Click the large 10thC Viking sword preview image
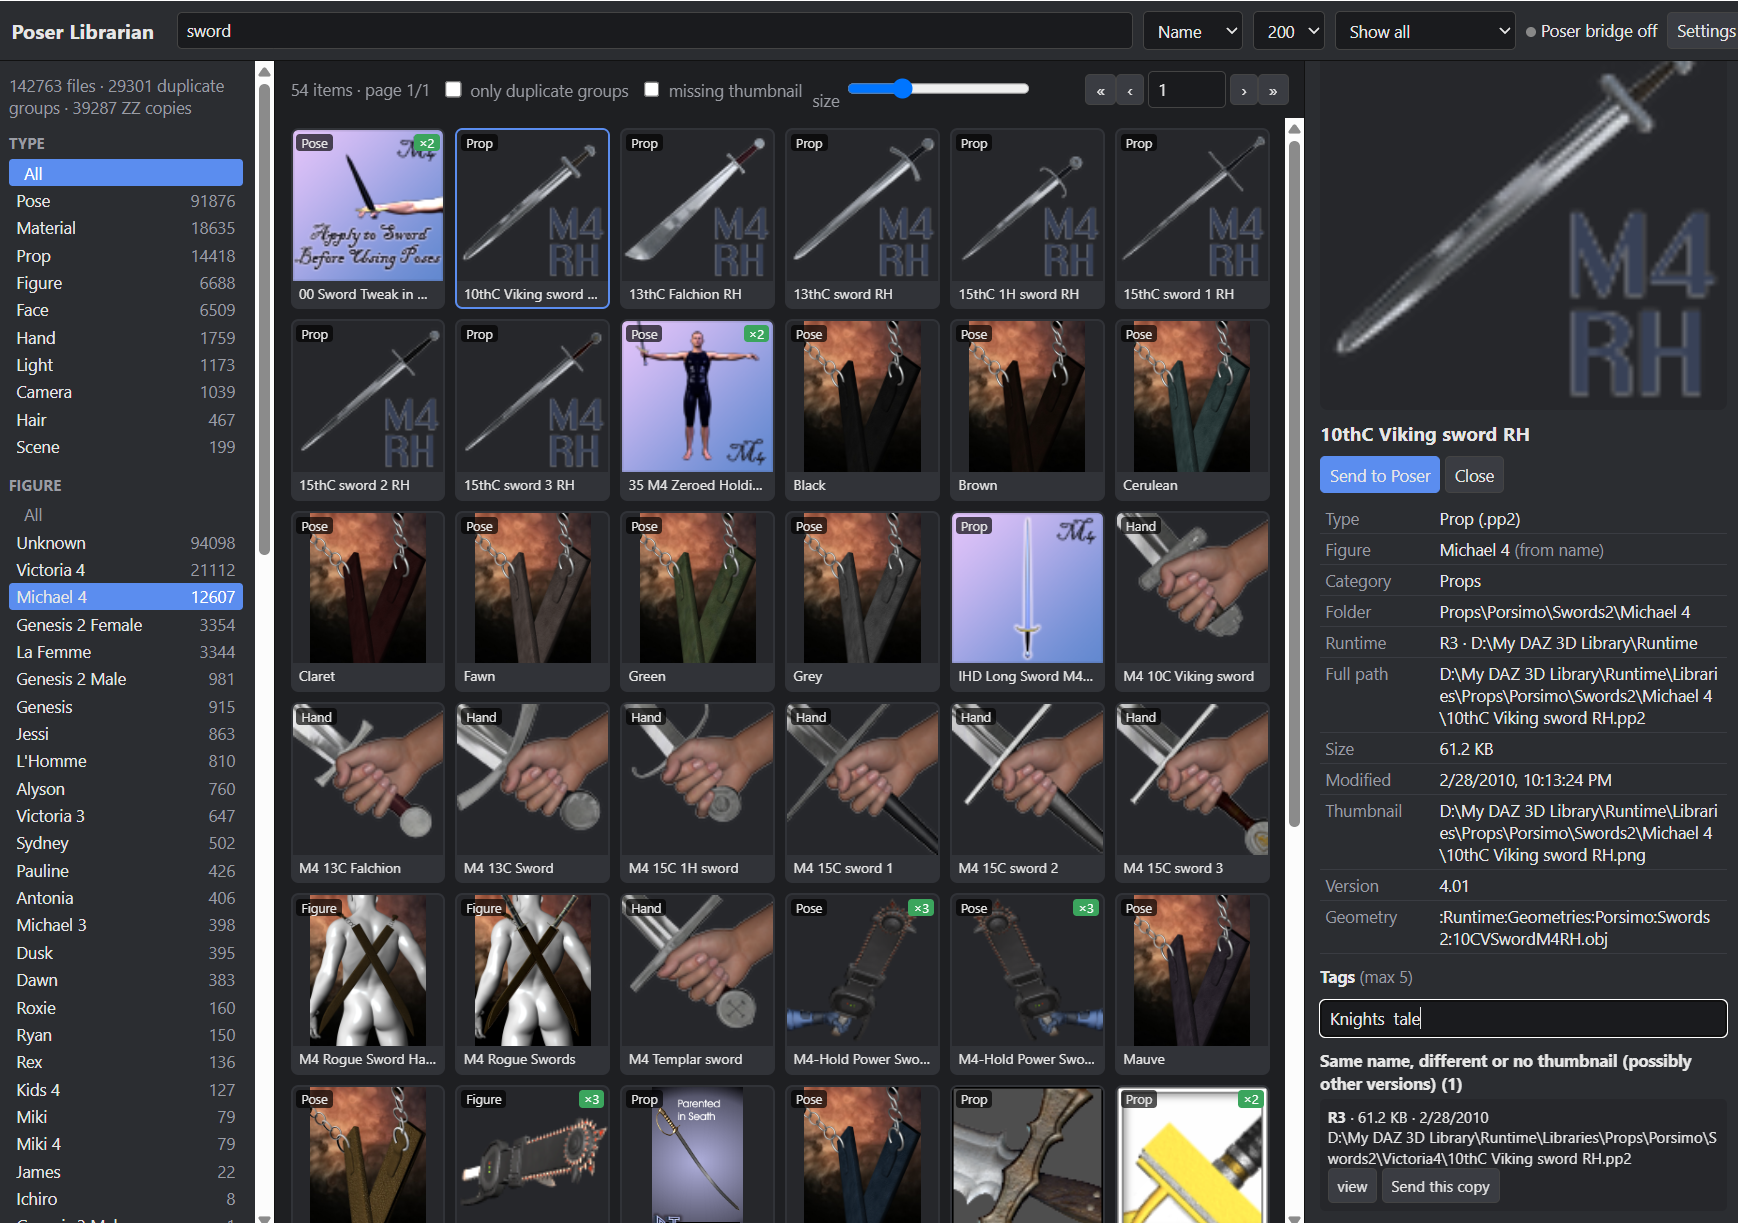1738x1223 pixels. click(1523, 236)
